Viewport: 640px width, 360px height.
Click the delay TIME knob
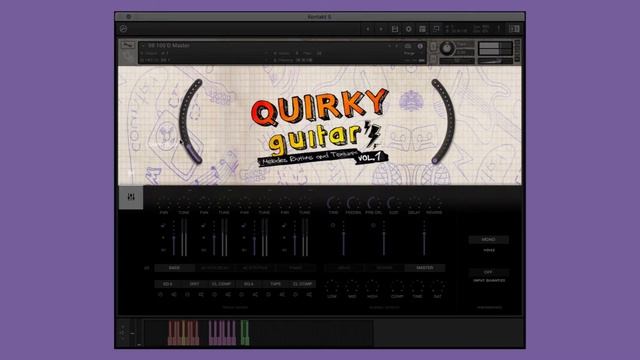333,203
